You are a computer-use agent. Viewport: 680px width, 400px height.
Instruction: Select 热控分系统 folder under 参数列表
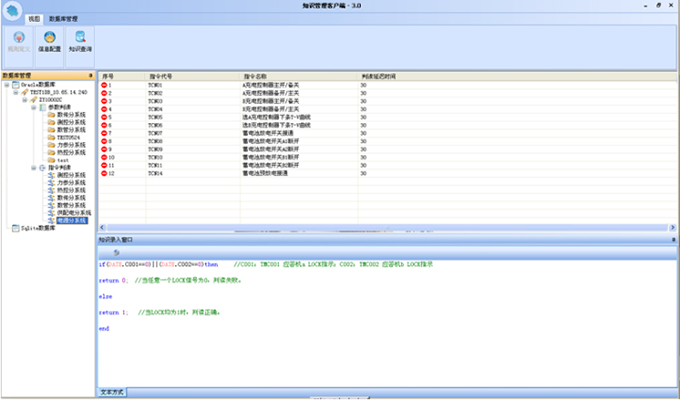click(x=71, y=152)
